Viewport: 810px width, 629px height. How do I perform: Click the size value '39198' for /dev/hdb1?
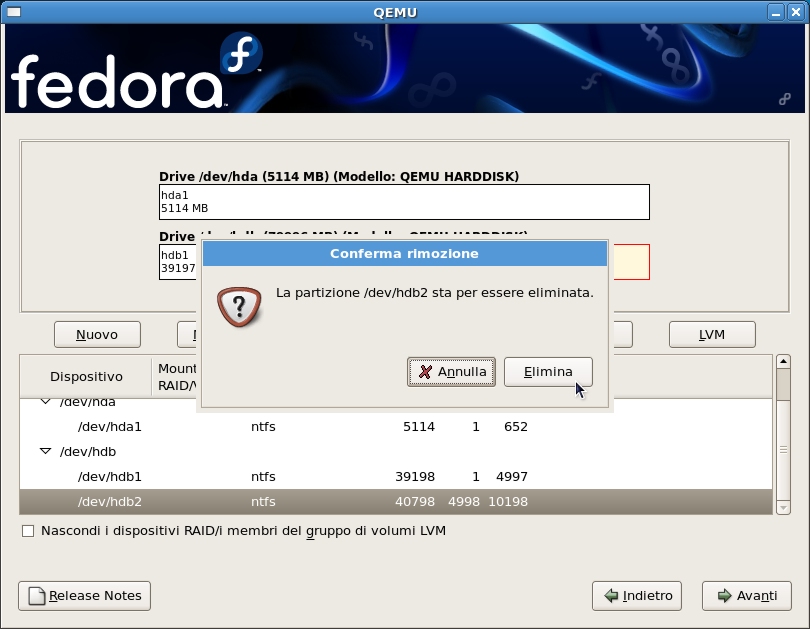[415, 477]
